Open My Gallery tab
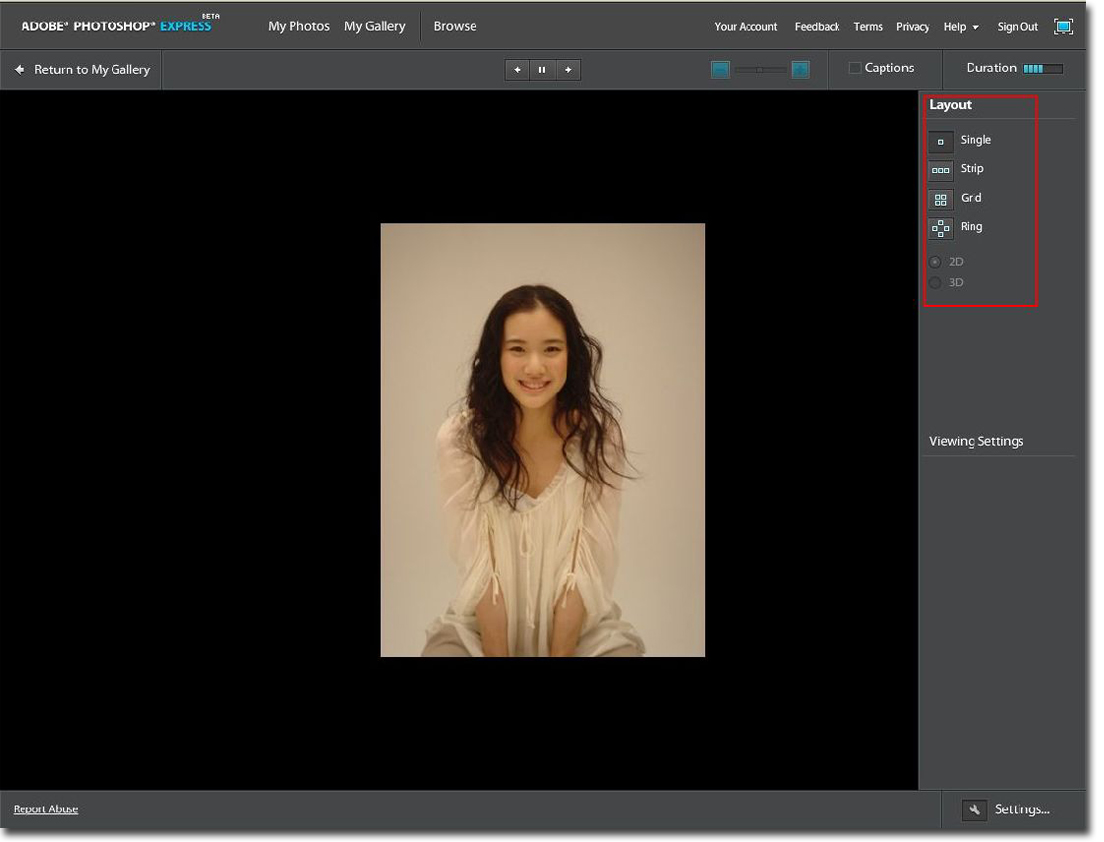Screen dimensions: 1104x842 pos(375,26)
